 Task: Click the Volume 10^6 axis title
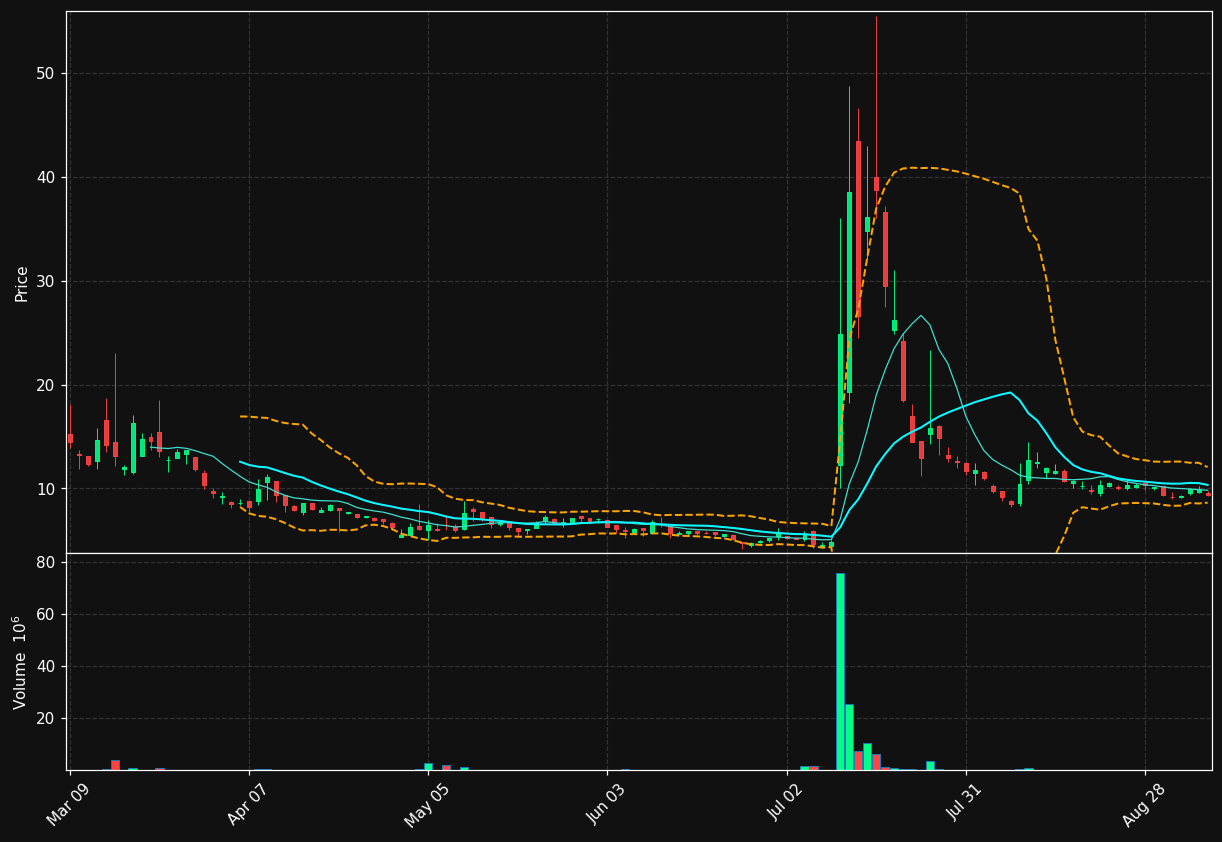coord(21,662)
